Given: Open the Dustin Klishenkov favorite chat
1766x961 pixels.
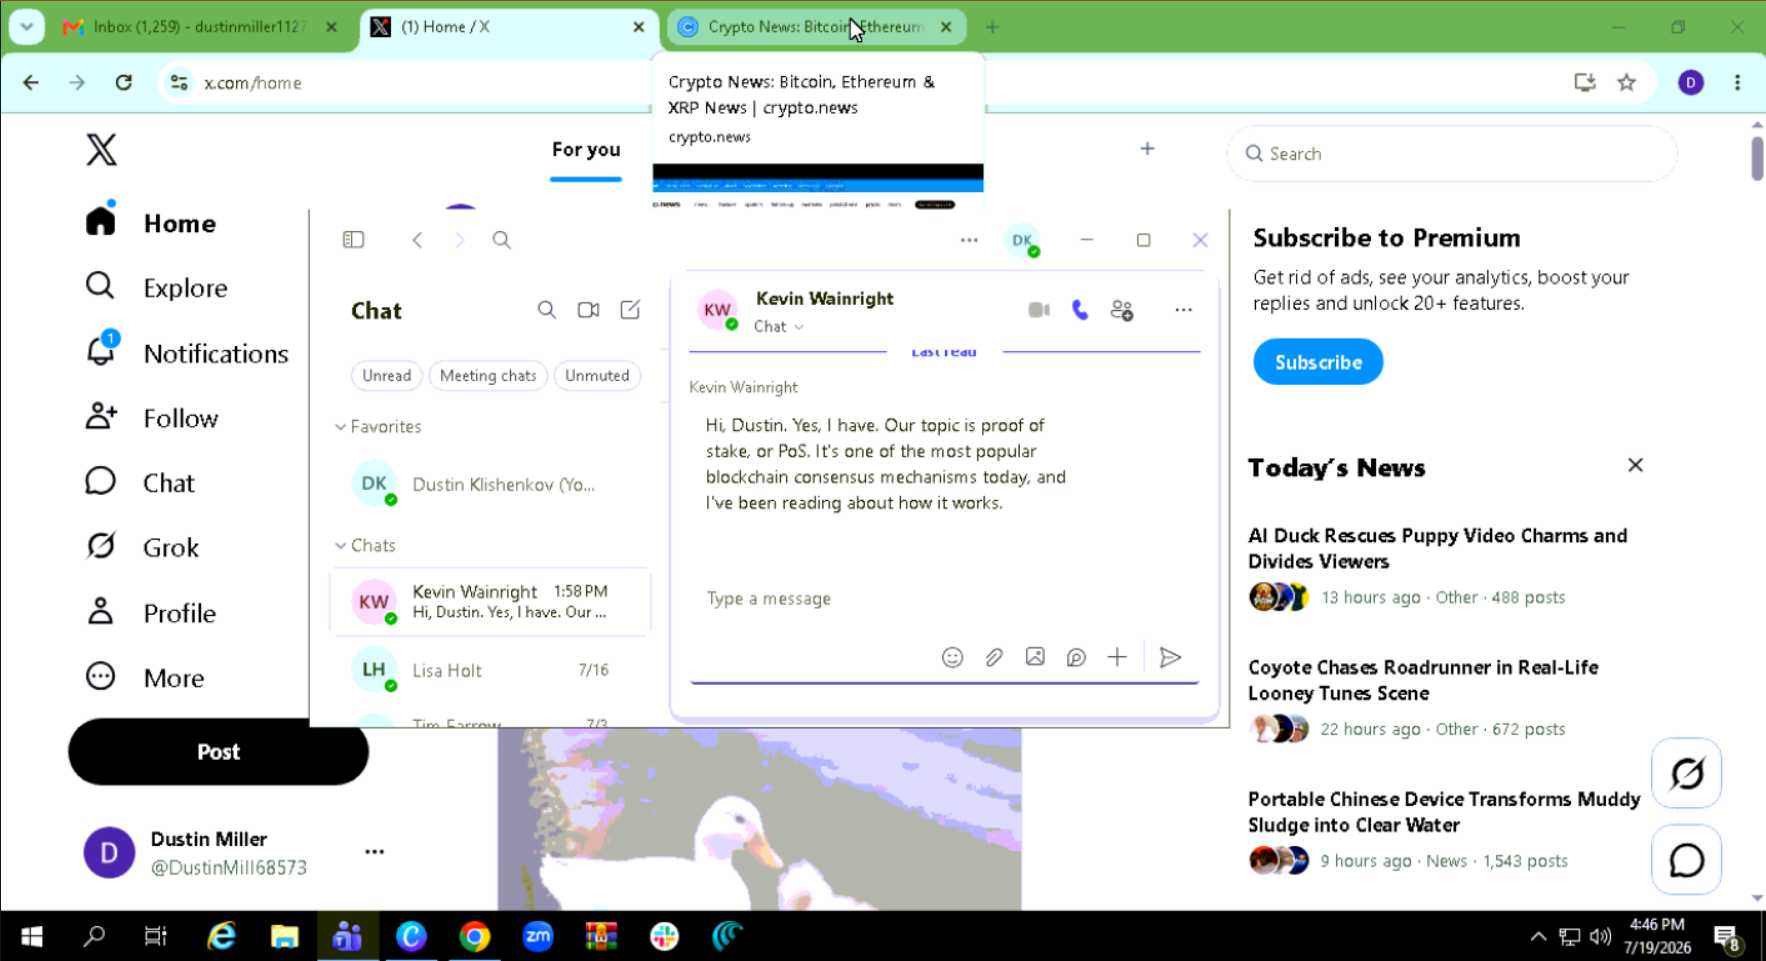Looking at the screenshot, I should 490,485.
